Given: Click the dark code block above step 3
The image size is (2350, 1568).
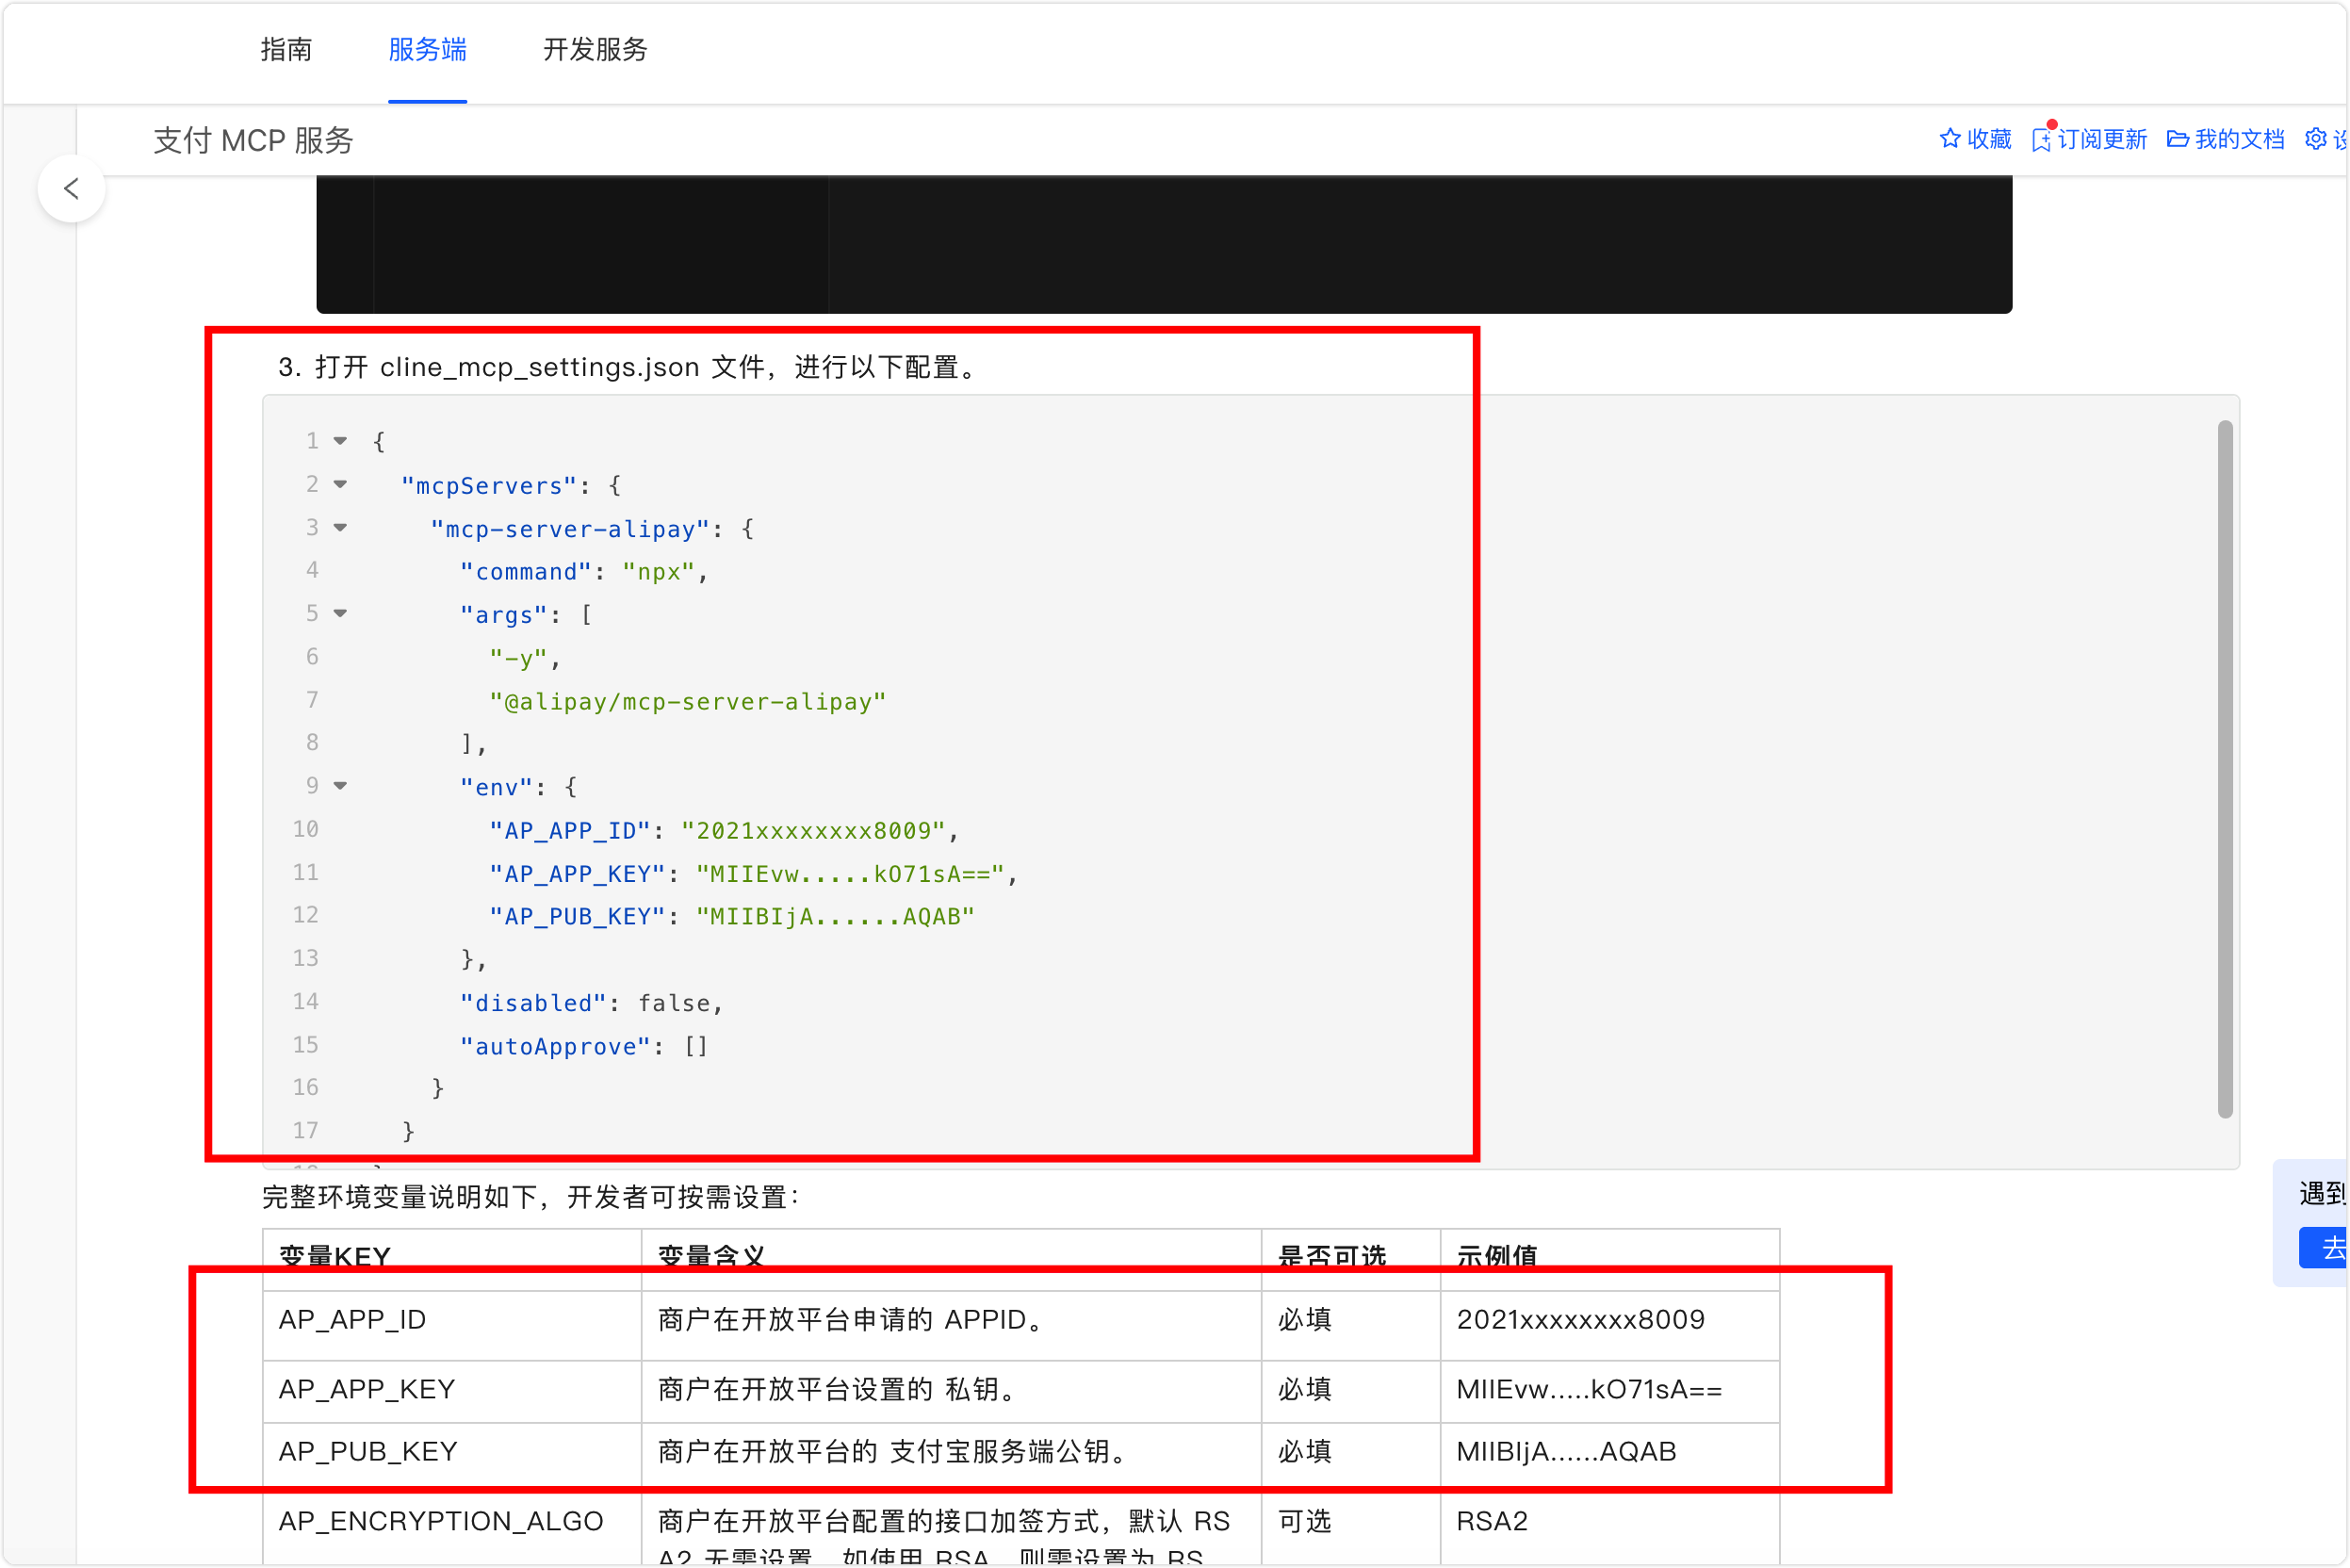Looking at the screenshot, I should point(1164,244).
